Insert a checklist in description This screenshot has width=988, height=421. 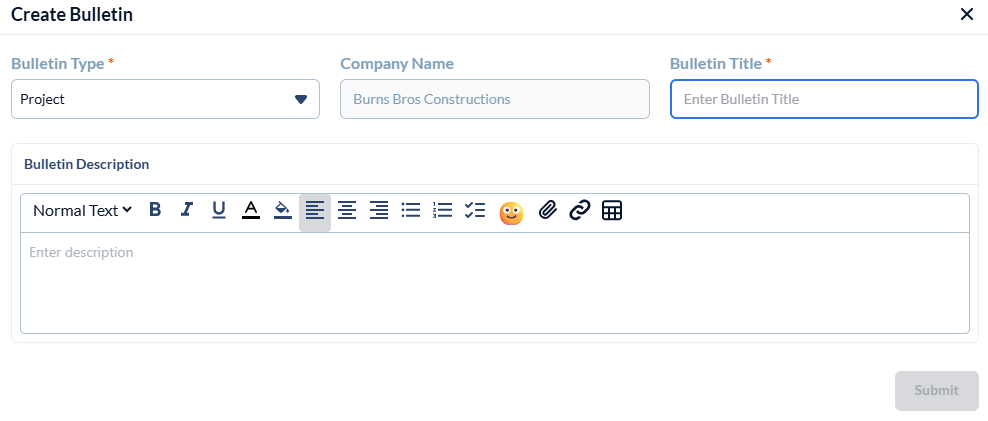[475, 211]
